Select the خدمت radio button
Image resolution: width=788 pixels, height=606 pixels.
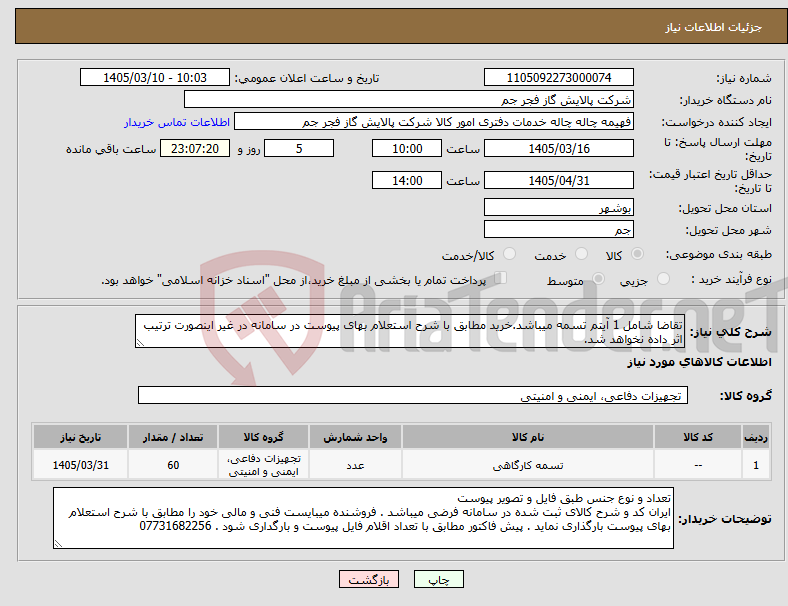[581, 254]
